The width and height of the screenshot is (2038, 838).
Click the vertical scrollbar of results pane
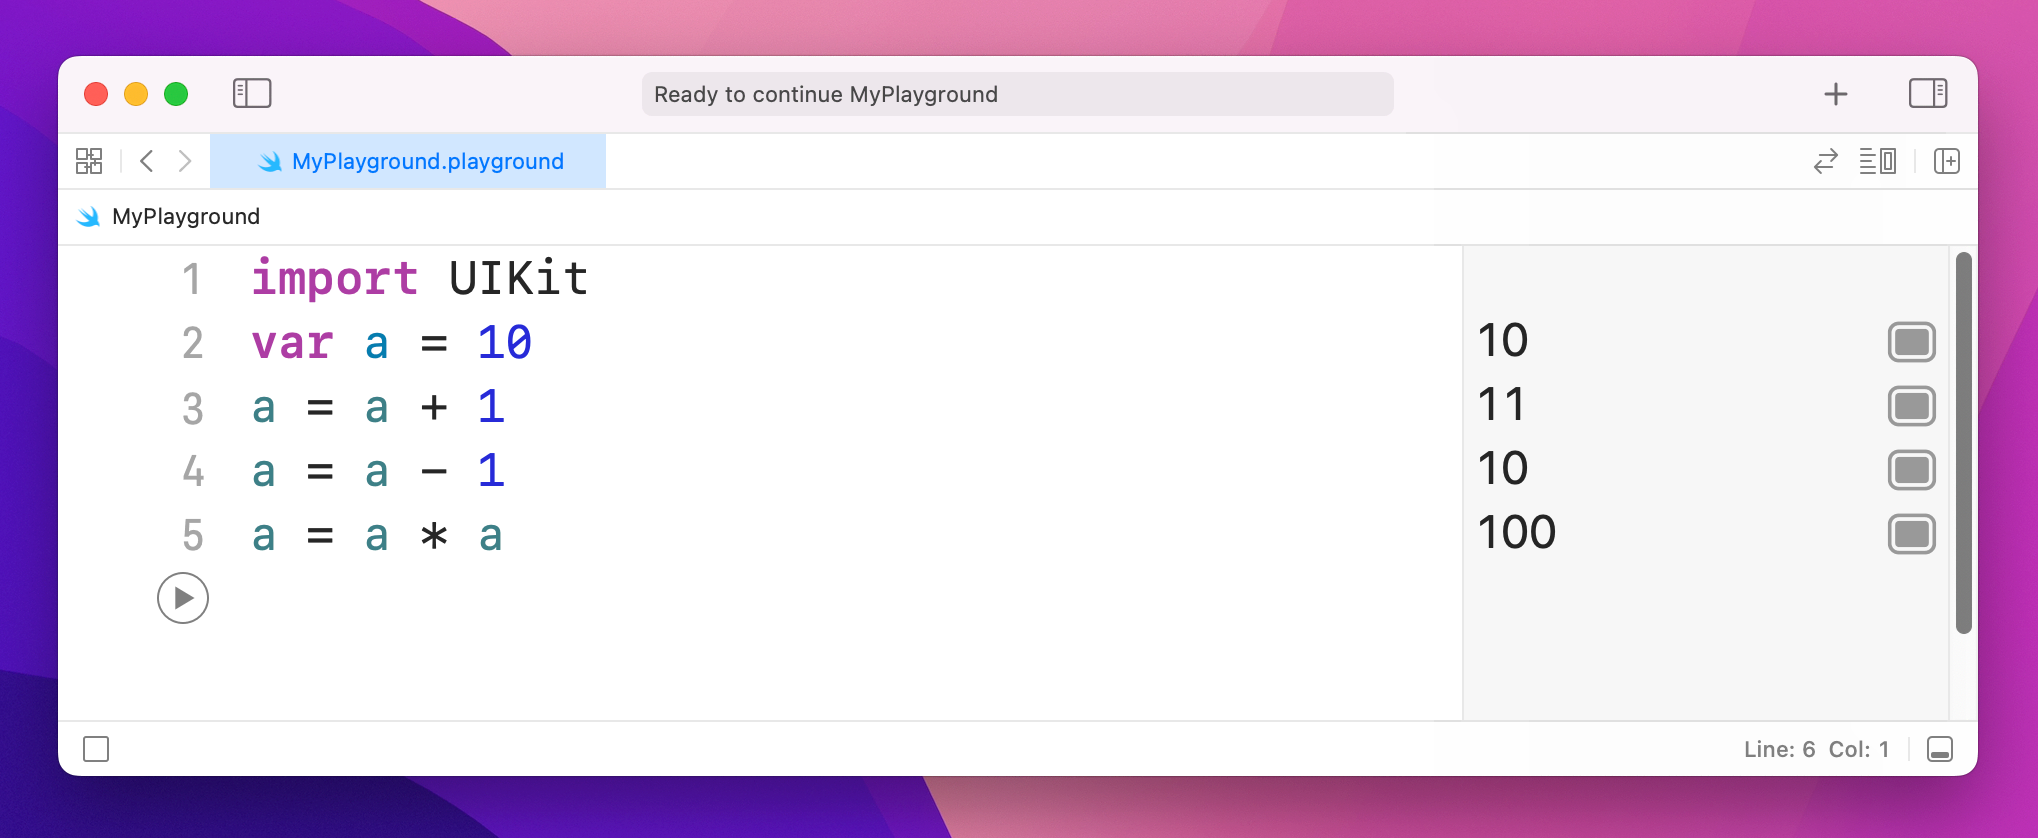coord(1963,442)
